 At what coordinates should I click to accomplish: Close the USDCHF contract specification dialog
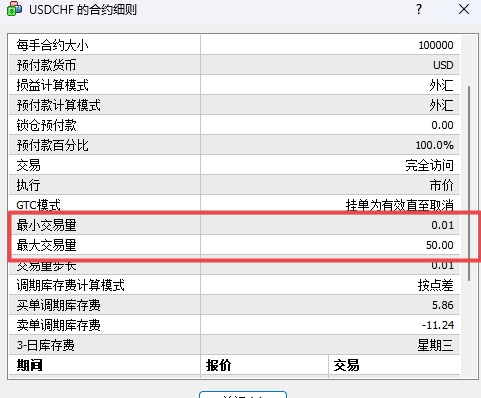464,9
